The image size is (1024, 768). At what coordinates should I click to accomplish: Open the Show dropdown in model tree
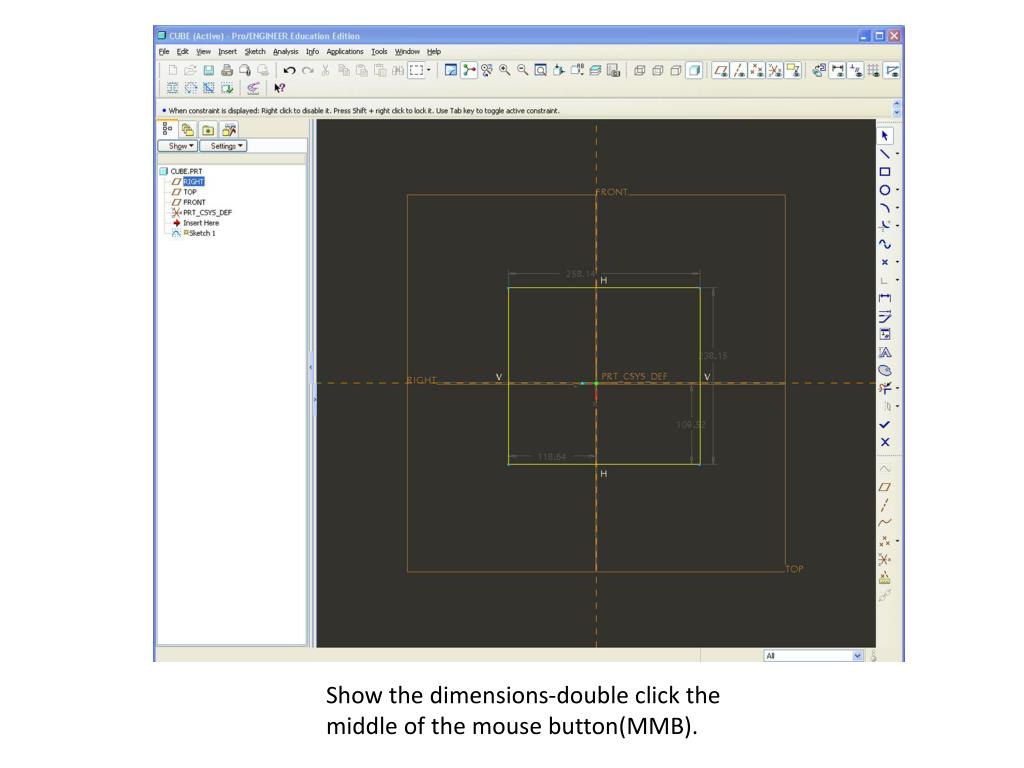pos(178,146)
